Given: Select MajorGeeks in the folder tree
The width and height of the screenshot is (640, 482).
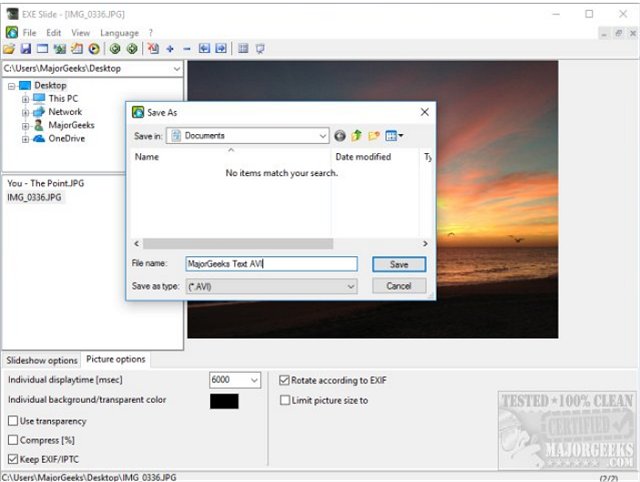Looking at the screenshot, I should [x=71, y=125].
